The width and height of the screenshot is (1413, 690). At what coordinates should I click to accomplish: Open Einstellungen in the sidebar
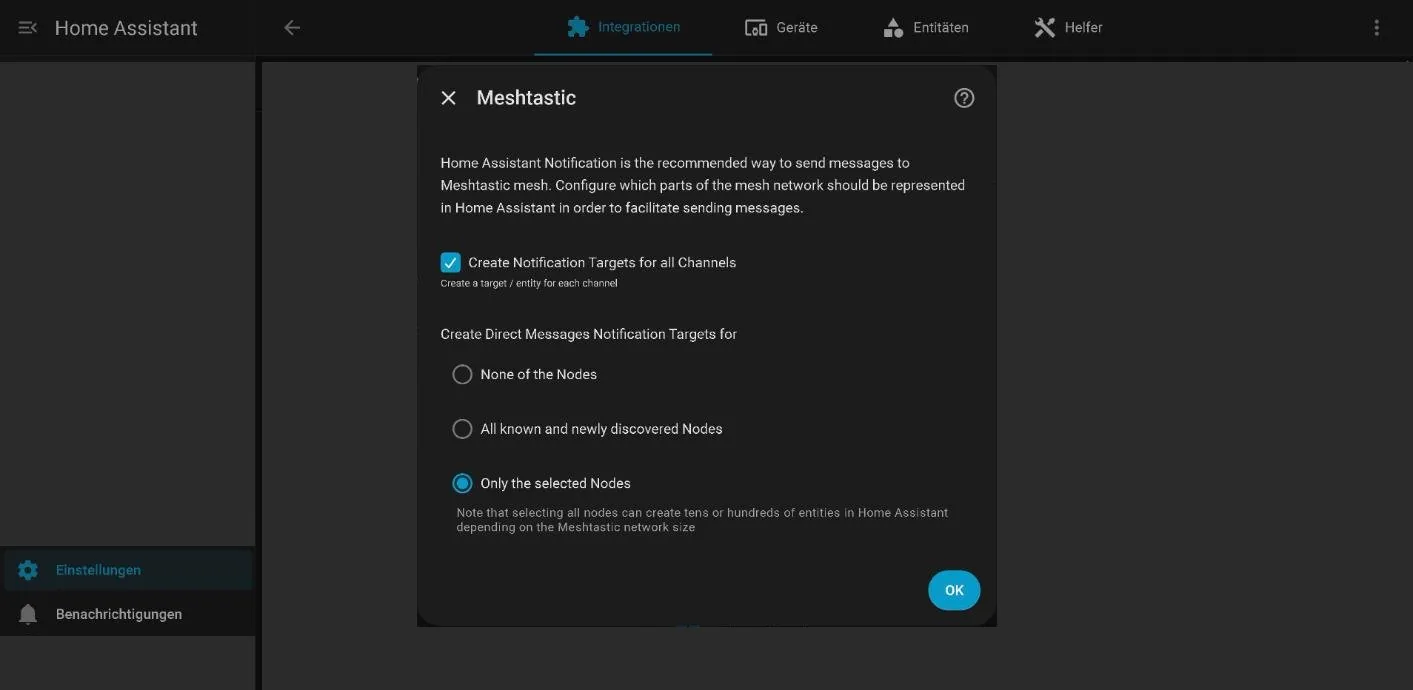coord(128,570)
